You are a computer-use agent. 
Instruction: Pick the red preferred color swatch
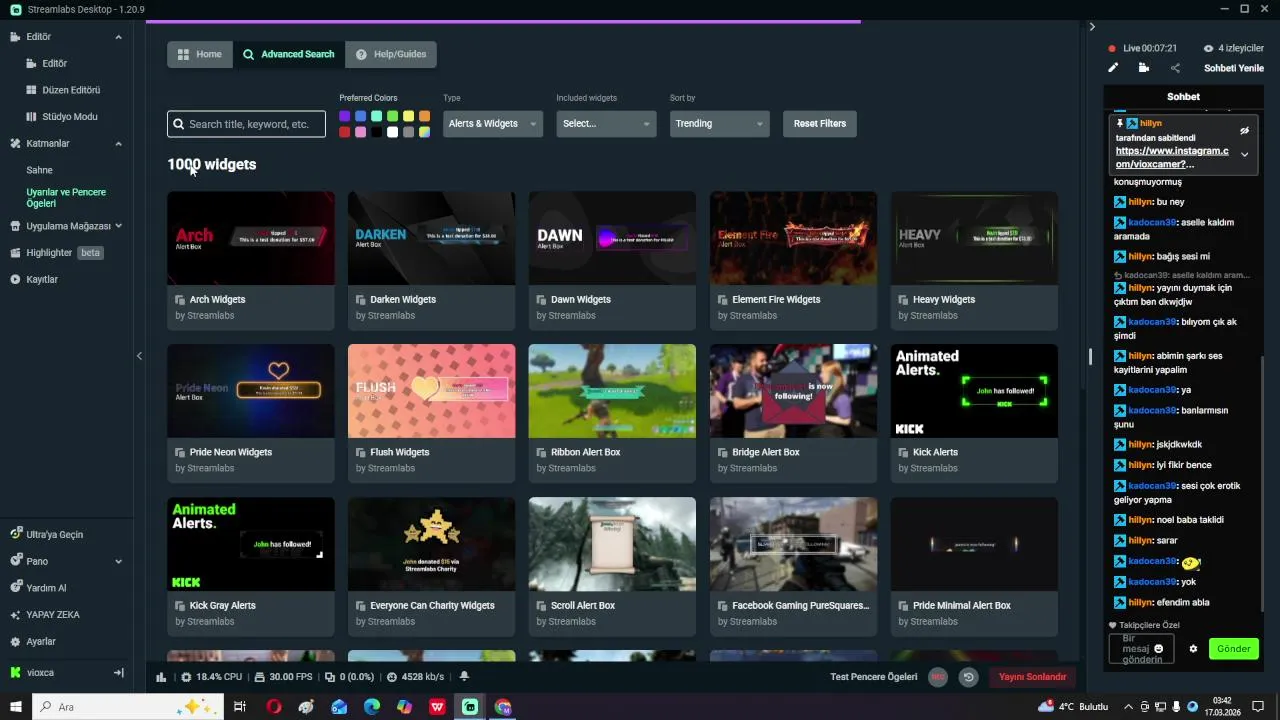pos(345,132)
